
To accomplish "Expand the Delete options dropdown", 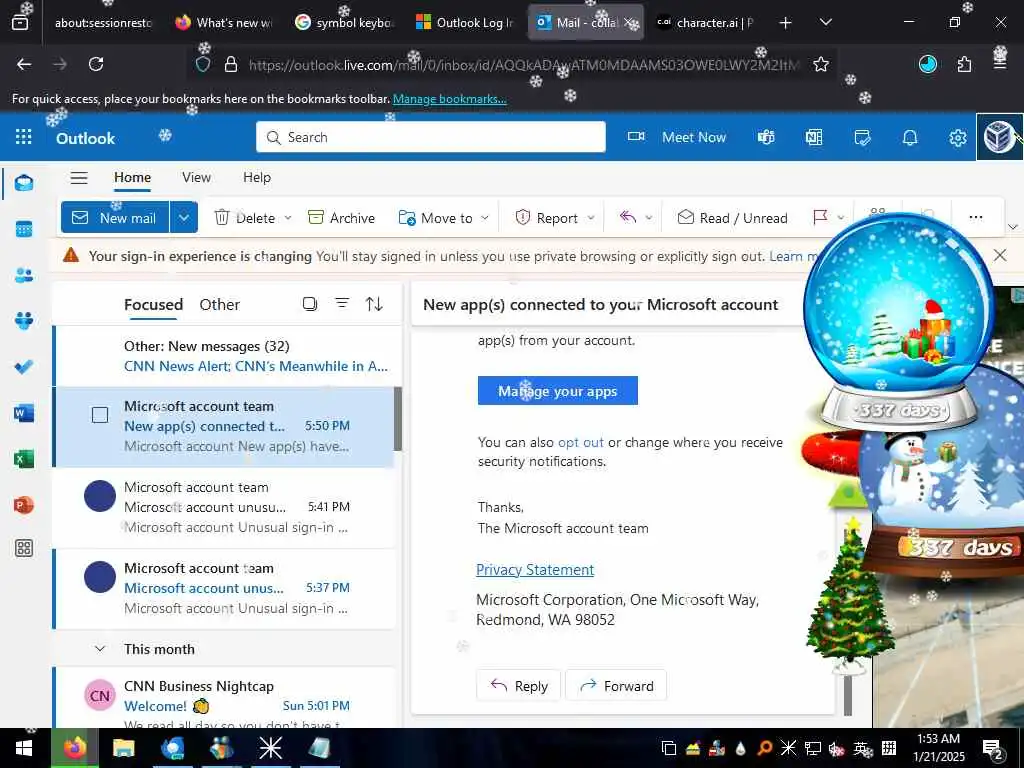I will click(x=288, y=217).
